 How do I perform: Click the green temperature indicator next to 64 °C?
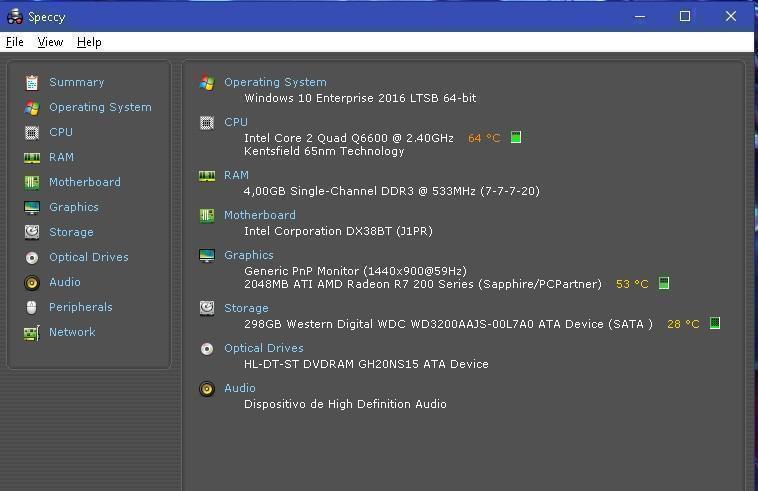pyautogui.click(x=516, y=137)
